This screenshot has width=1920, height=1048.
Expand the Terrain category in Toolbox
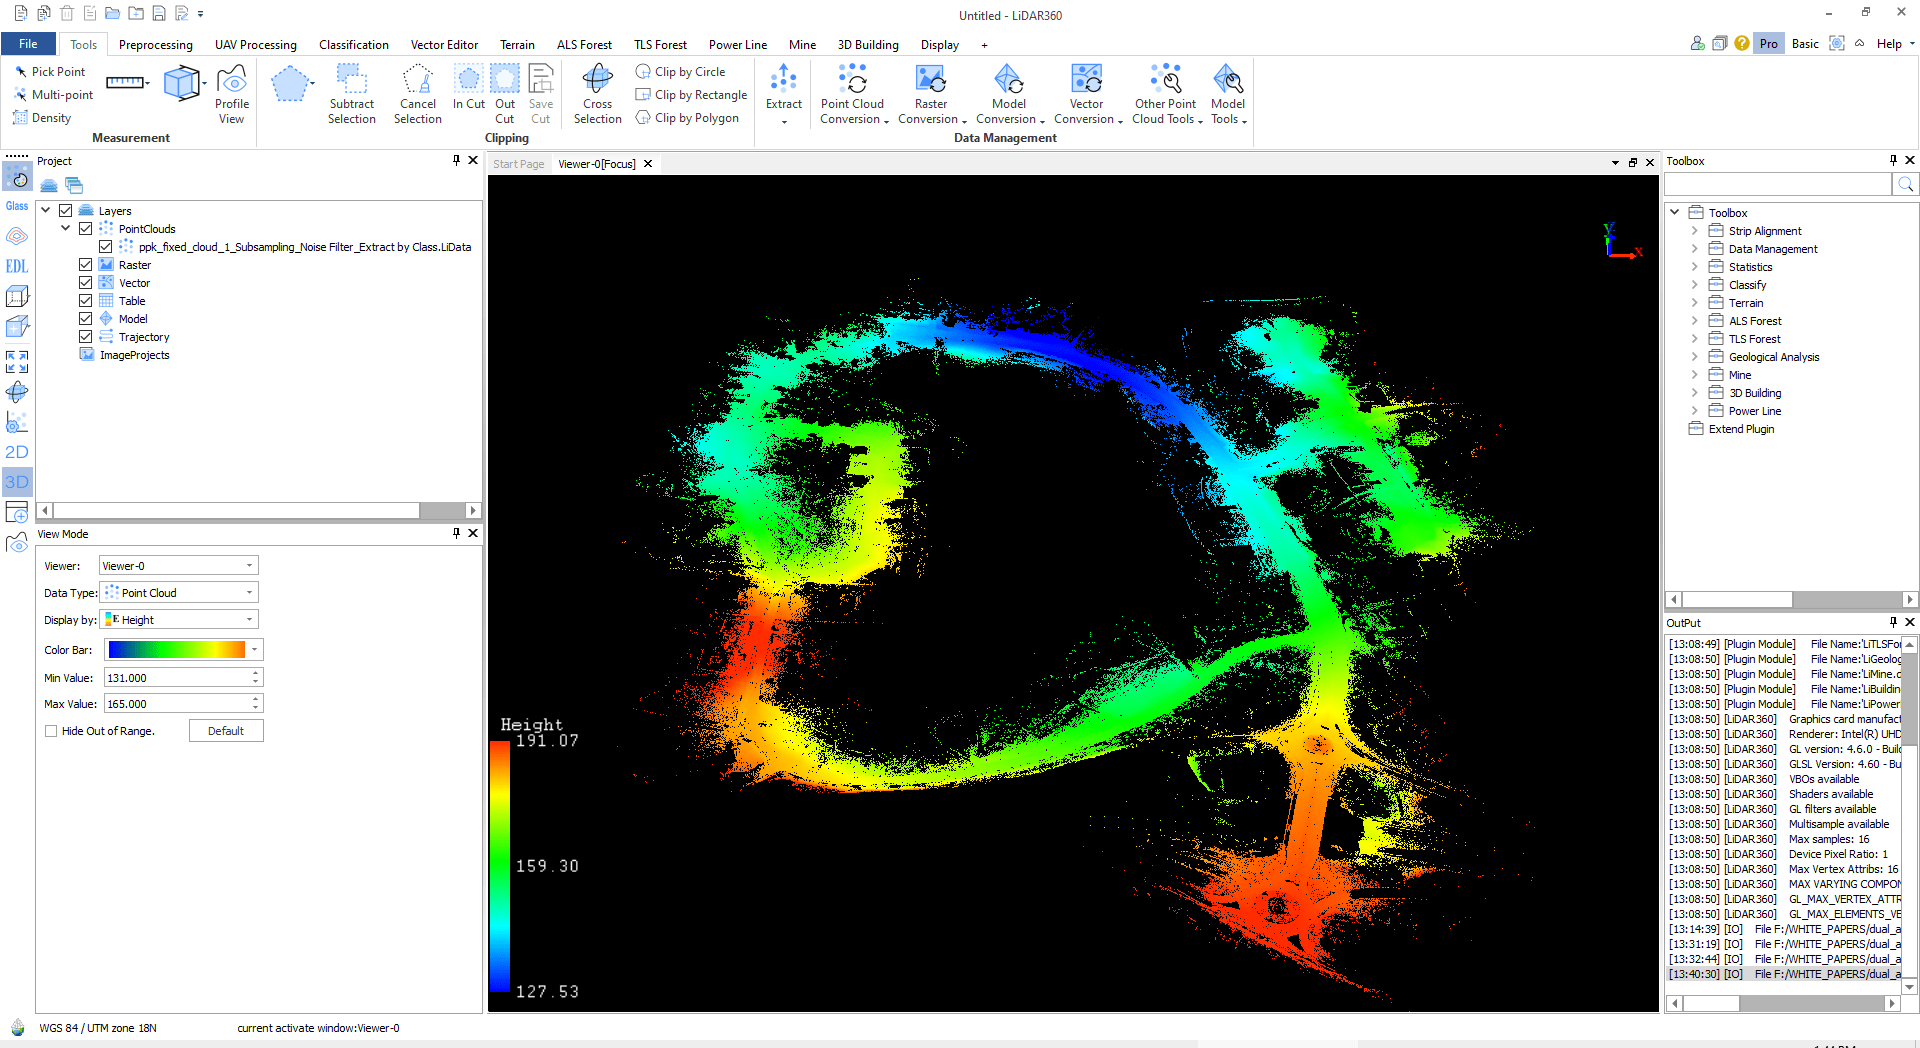point(1694,302)
